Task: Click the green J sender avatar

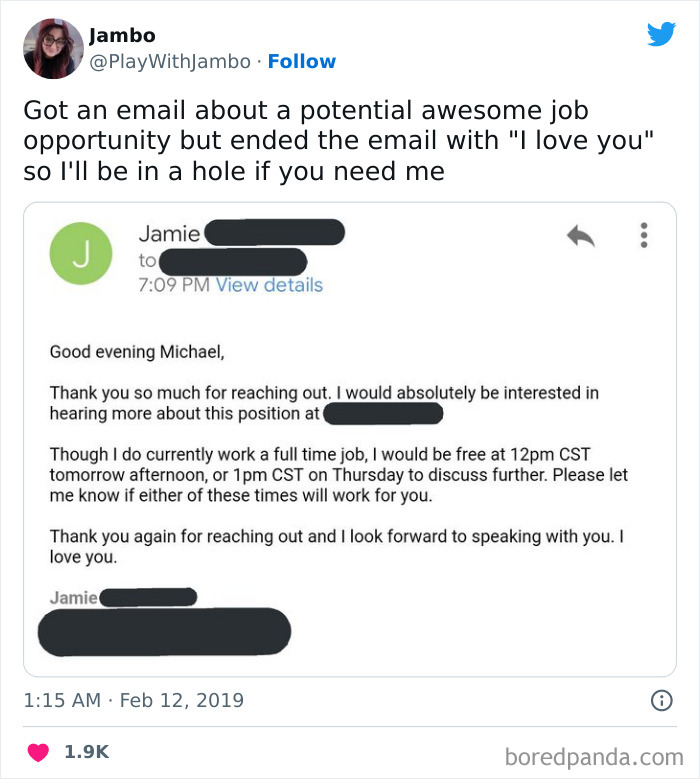Action: click(81, 253)
